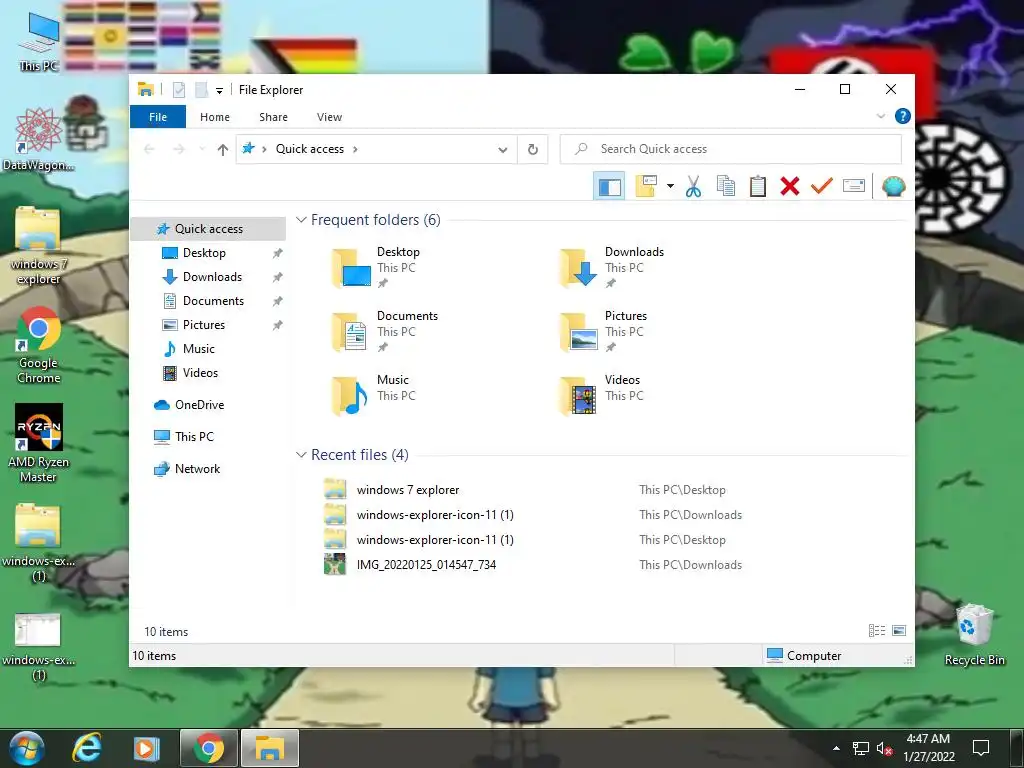Toggle the navigation pane toolbar button
This screenshot has height=768, width=1024.
pos(609,187)
